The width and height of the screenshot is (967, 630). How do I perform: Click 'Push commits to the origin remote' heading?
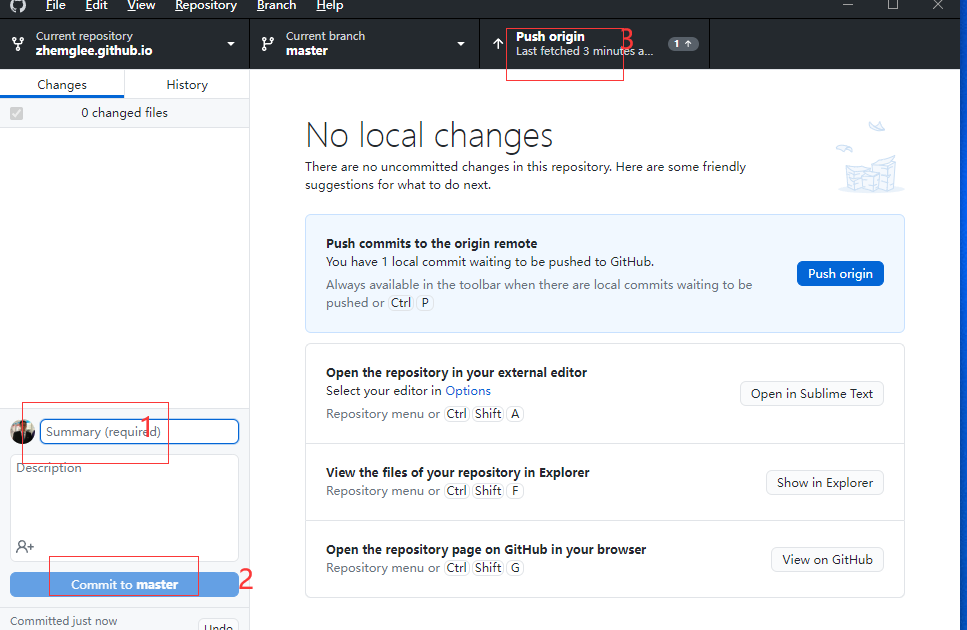[432, 243]
